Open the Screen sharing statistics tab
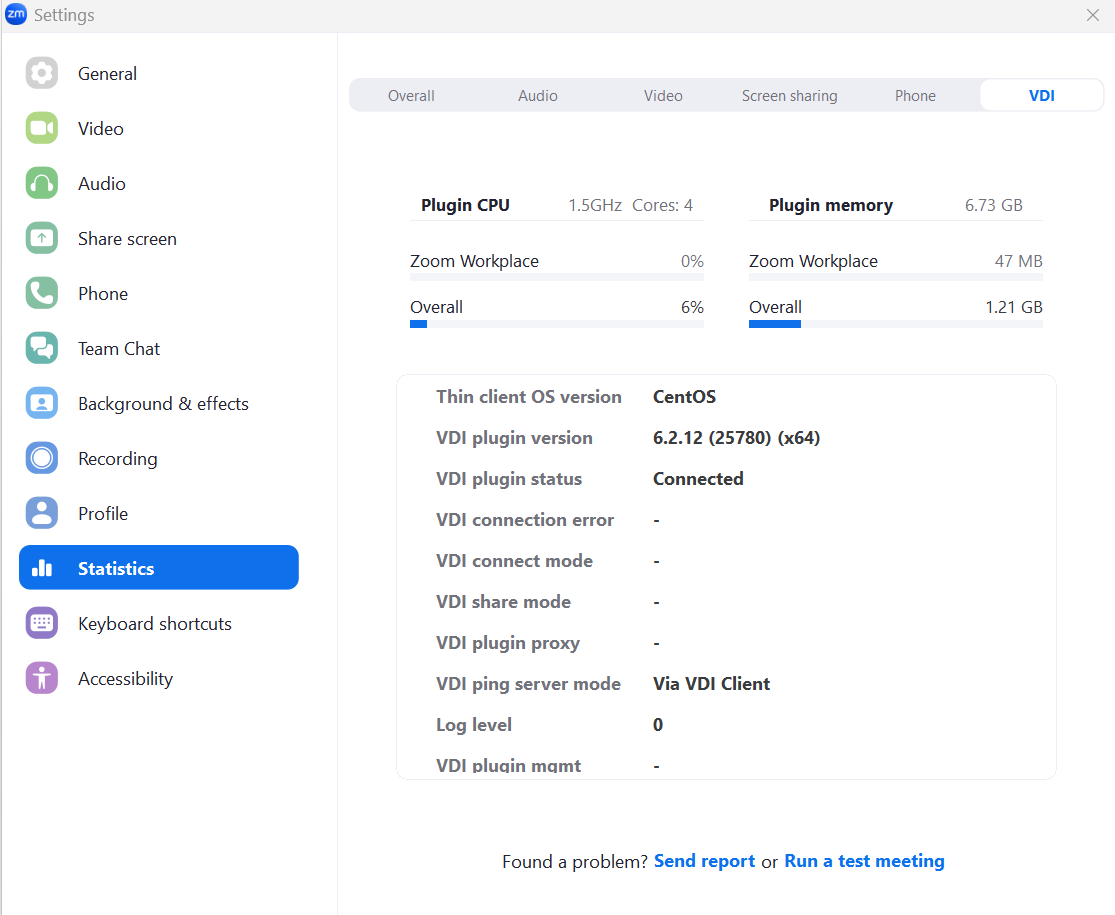The height and width of the screenshot is (915, 1115). point(789,95)
